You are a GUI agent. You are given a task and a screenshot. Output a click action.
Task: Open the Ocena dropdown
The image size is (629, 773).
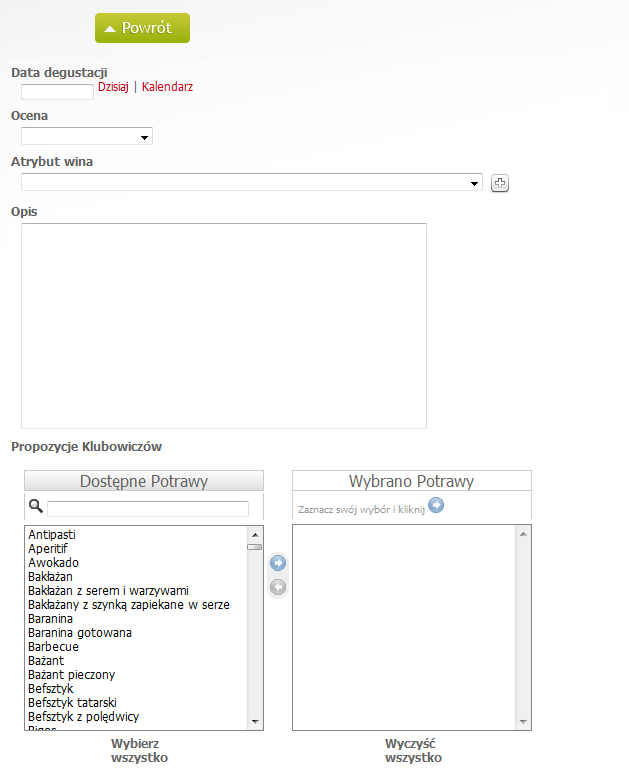tap(86, 137)
